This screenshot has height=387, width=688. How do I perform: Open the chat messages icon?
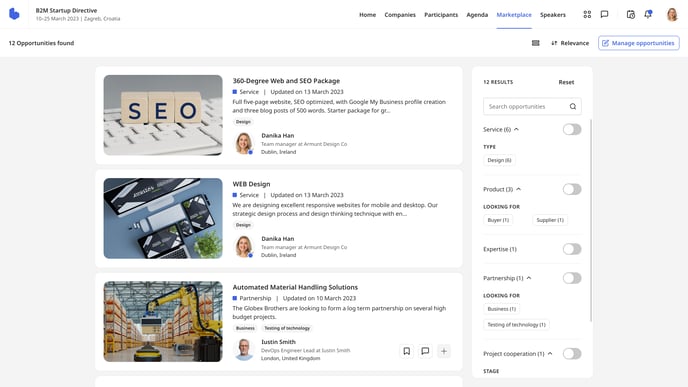point(604,14)
